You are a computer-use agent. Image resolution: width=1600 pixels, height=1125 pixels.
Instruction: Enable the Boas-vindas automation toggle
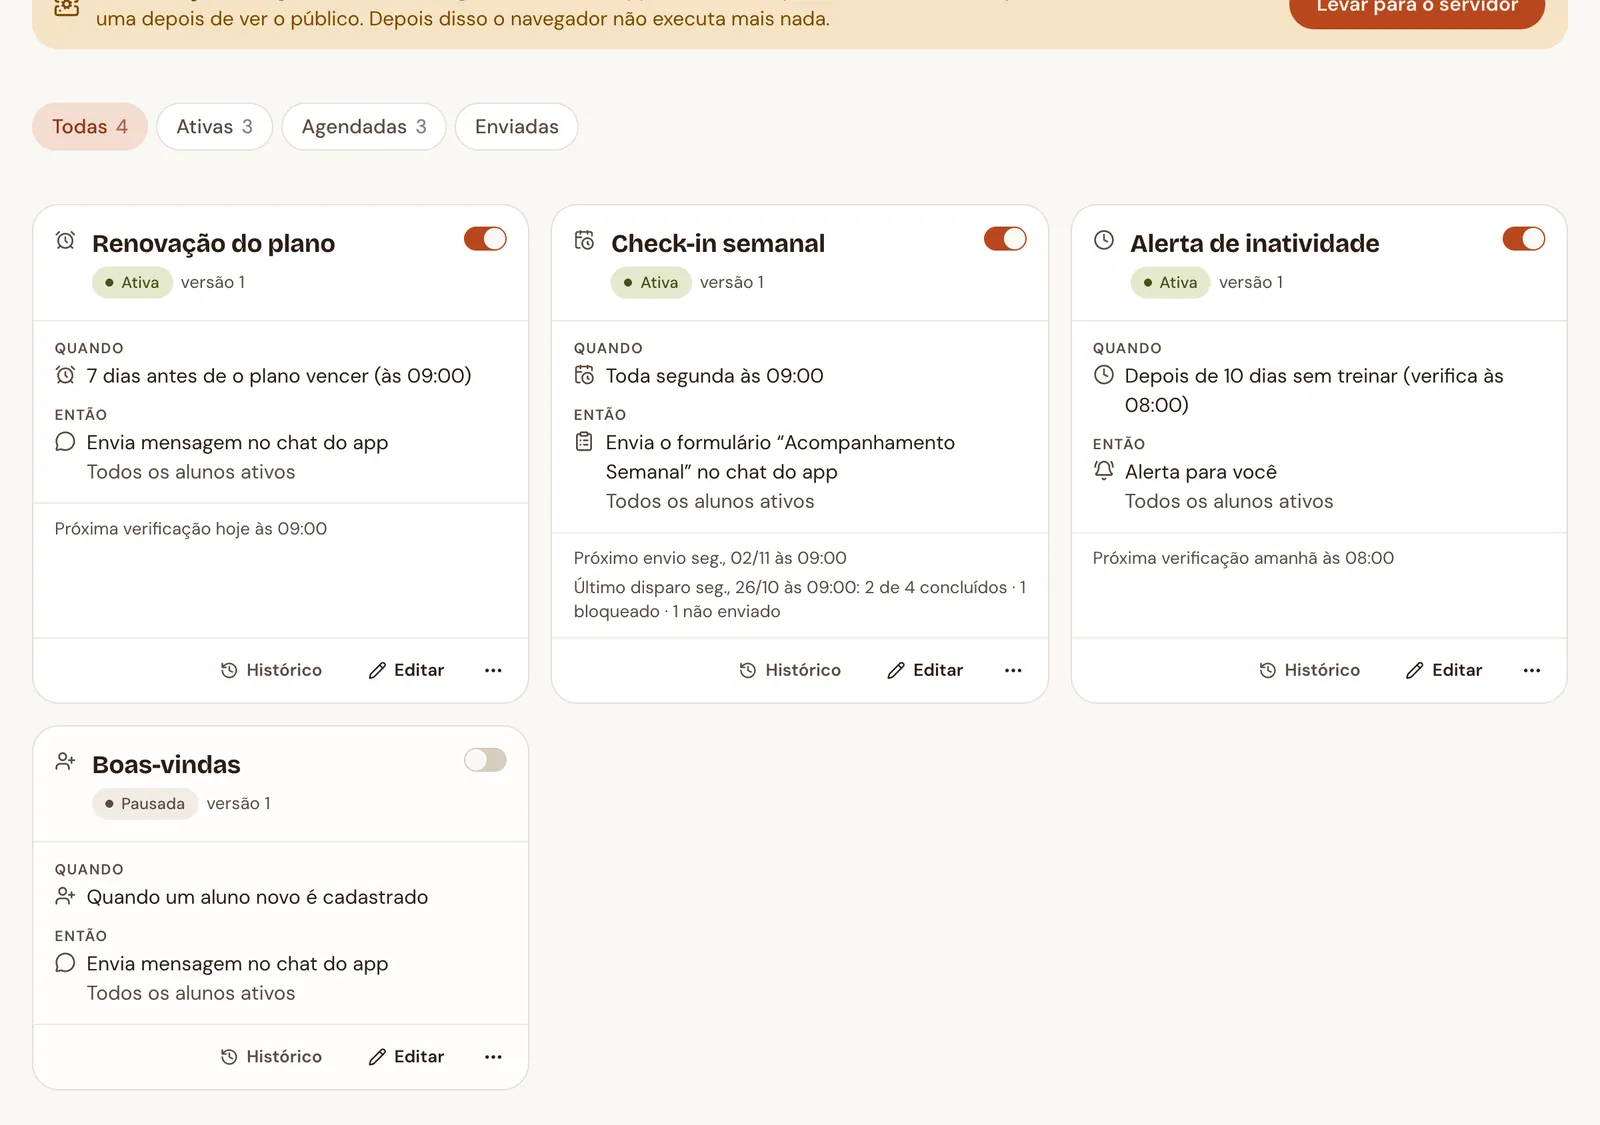[x=485, y=760]
